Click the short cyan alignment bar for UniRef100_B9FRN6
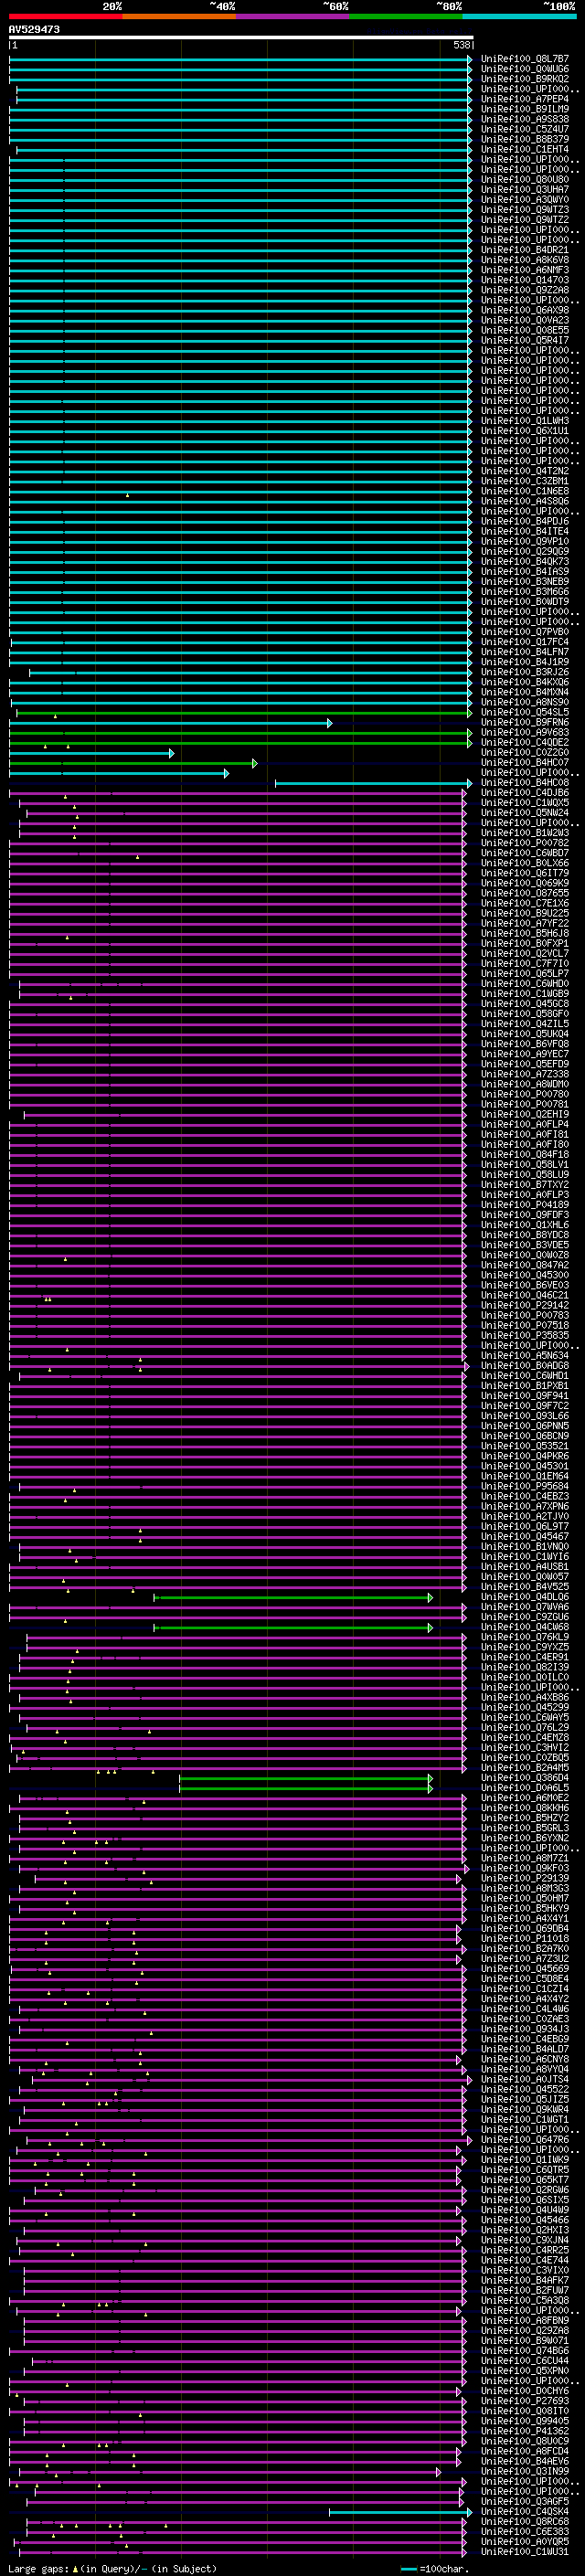 (x=170, y=723)
